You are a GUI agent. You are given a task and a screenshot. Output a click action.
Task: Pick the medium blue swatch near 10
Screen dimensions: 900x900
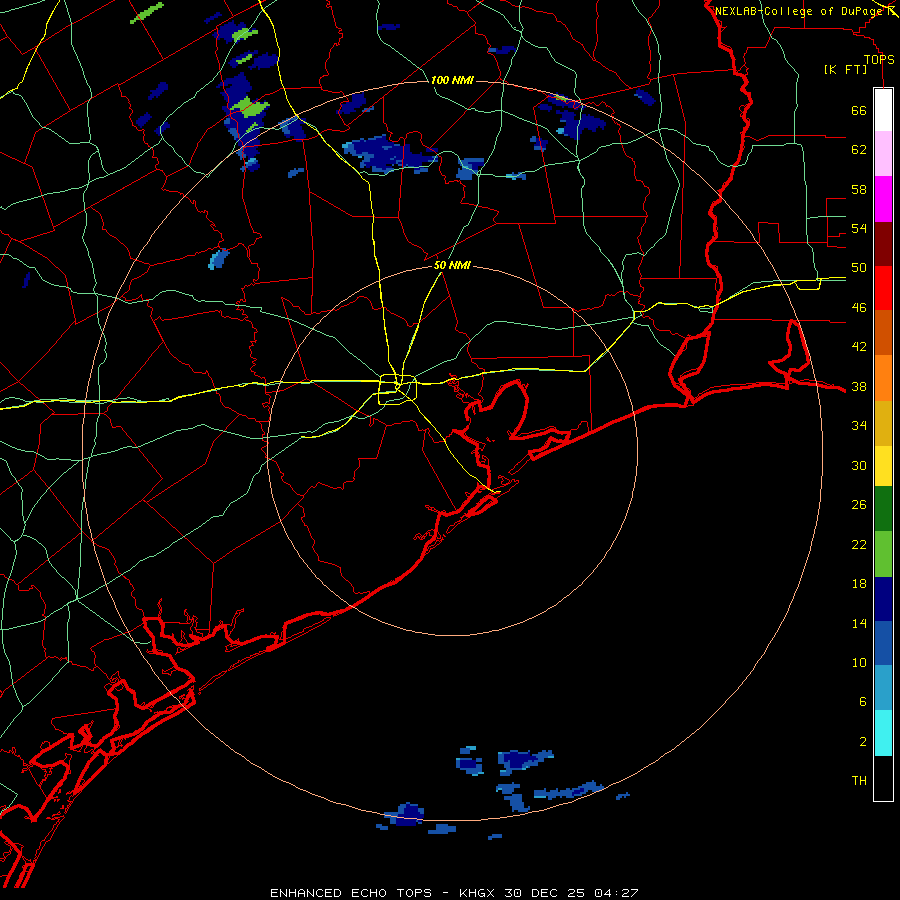[x=883, y=643]
